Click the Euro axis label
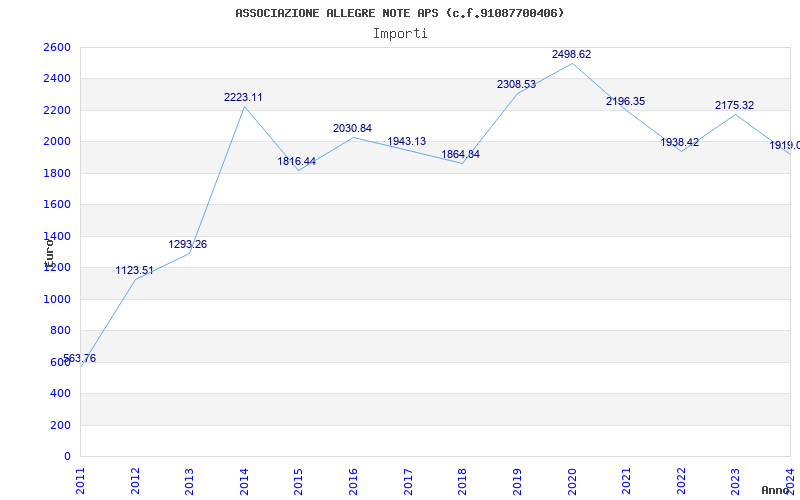 [x=49, y=254]
